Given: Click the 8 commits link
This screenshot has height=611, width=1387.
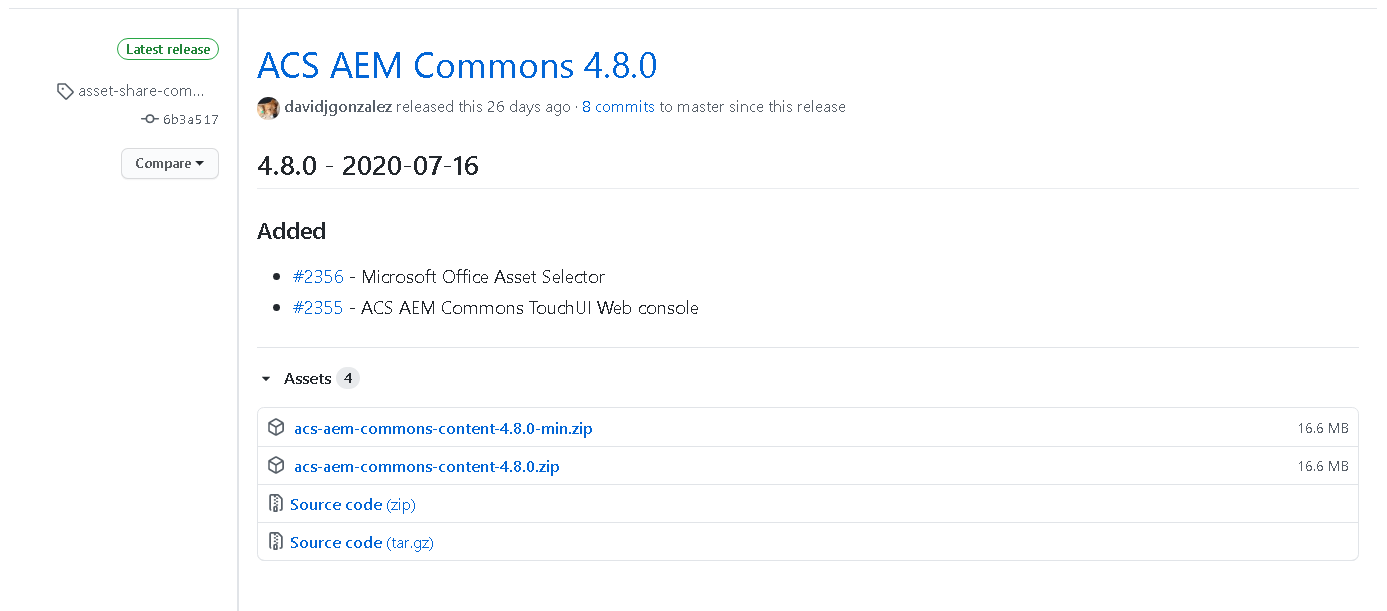Looking at the screenshot, I should tap(618, 106).
